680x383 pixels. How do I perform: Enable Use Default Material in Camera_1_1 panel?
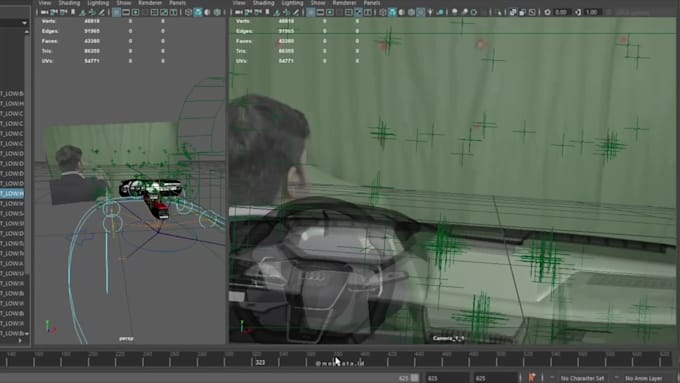[401, 12]
